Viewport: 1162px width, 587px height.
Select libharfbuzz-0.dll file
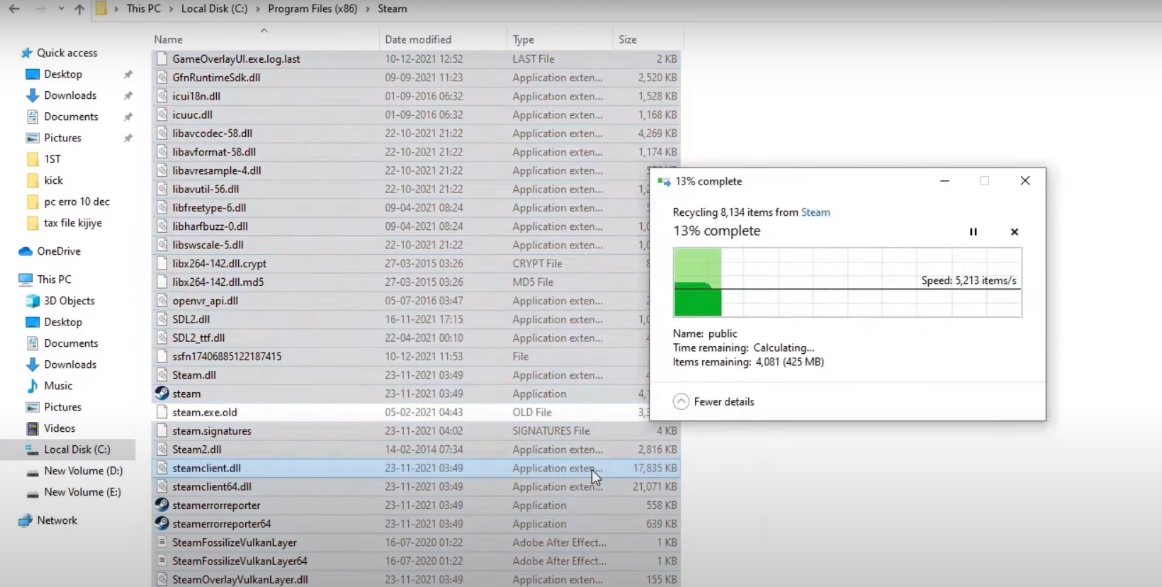coord(210,226)
